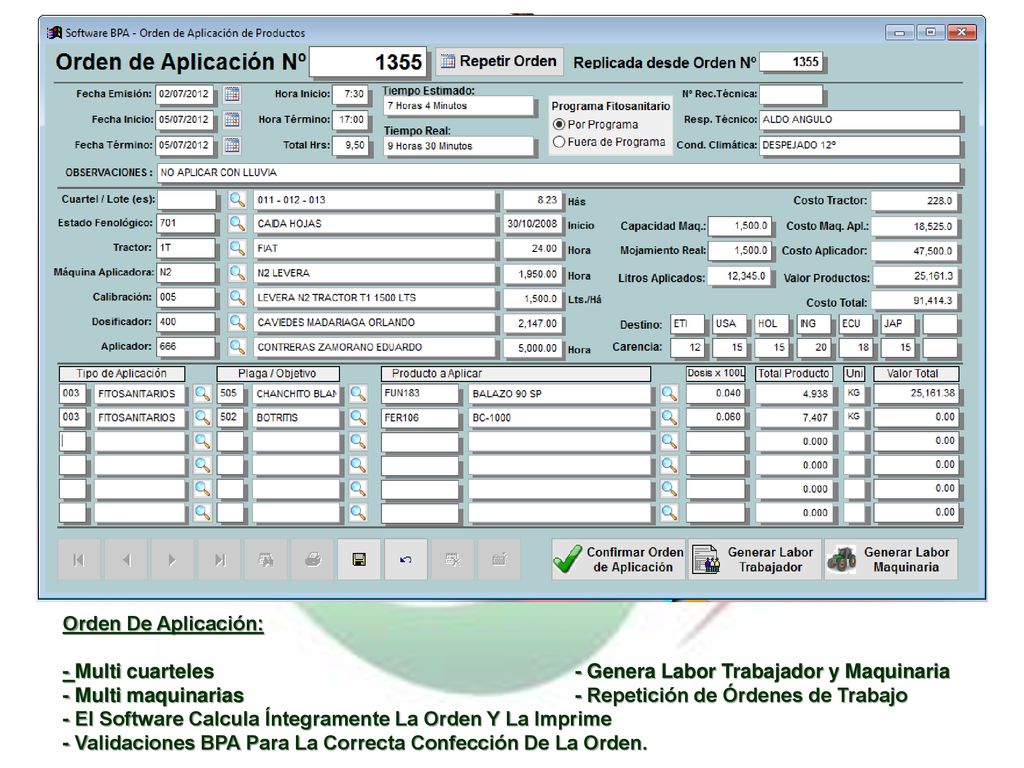This screenshot has height=768, width=1024.
Task: Click the binoculars find button
Action: 266,560
